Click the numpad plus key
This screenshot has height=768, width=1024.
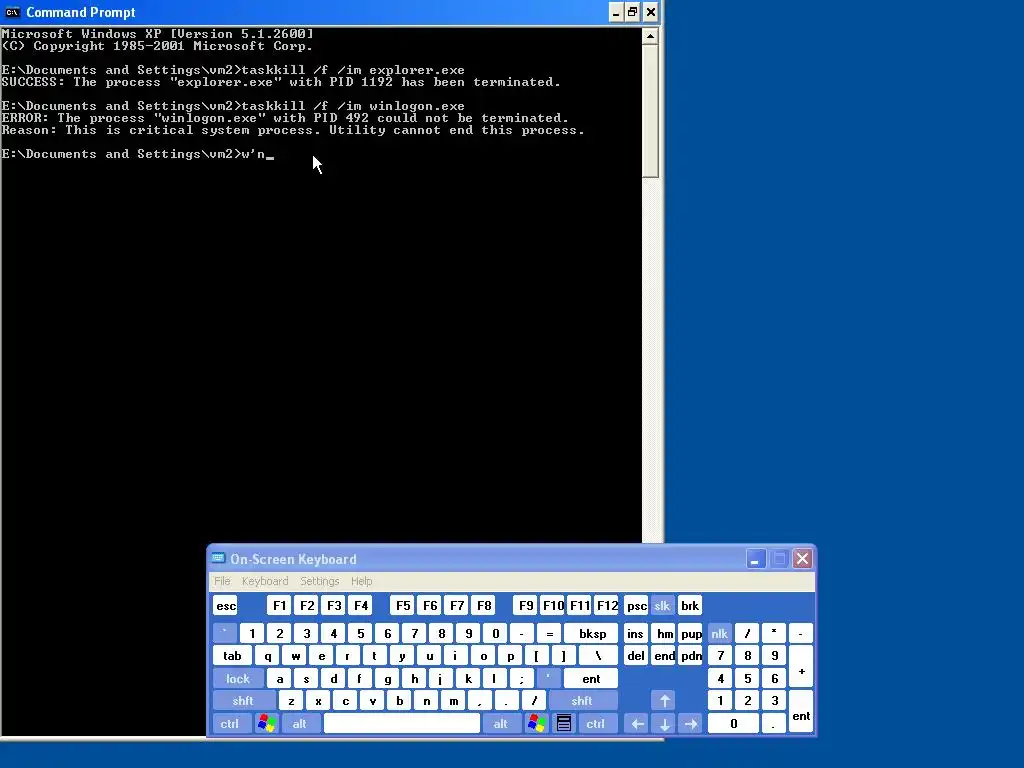(801, 667)
